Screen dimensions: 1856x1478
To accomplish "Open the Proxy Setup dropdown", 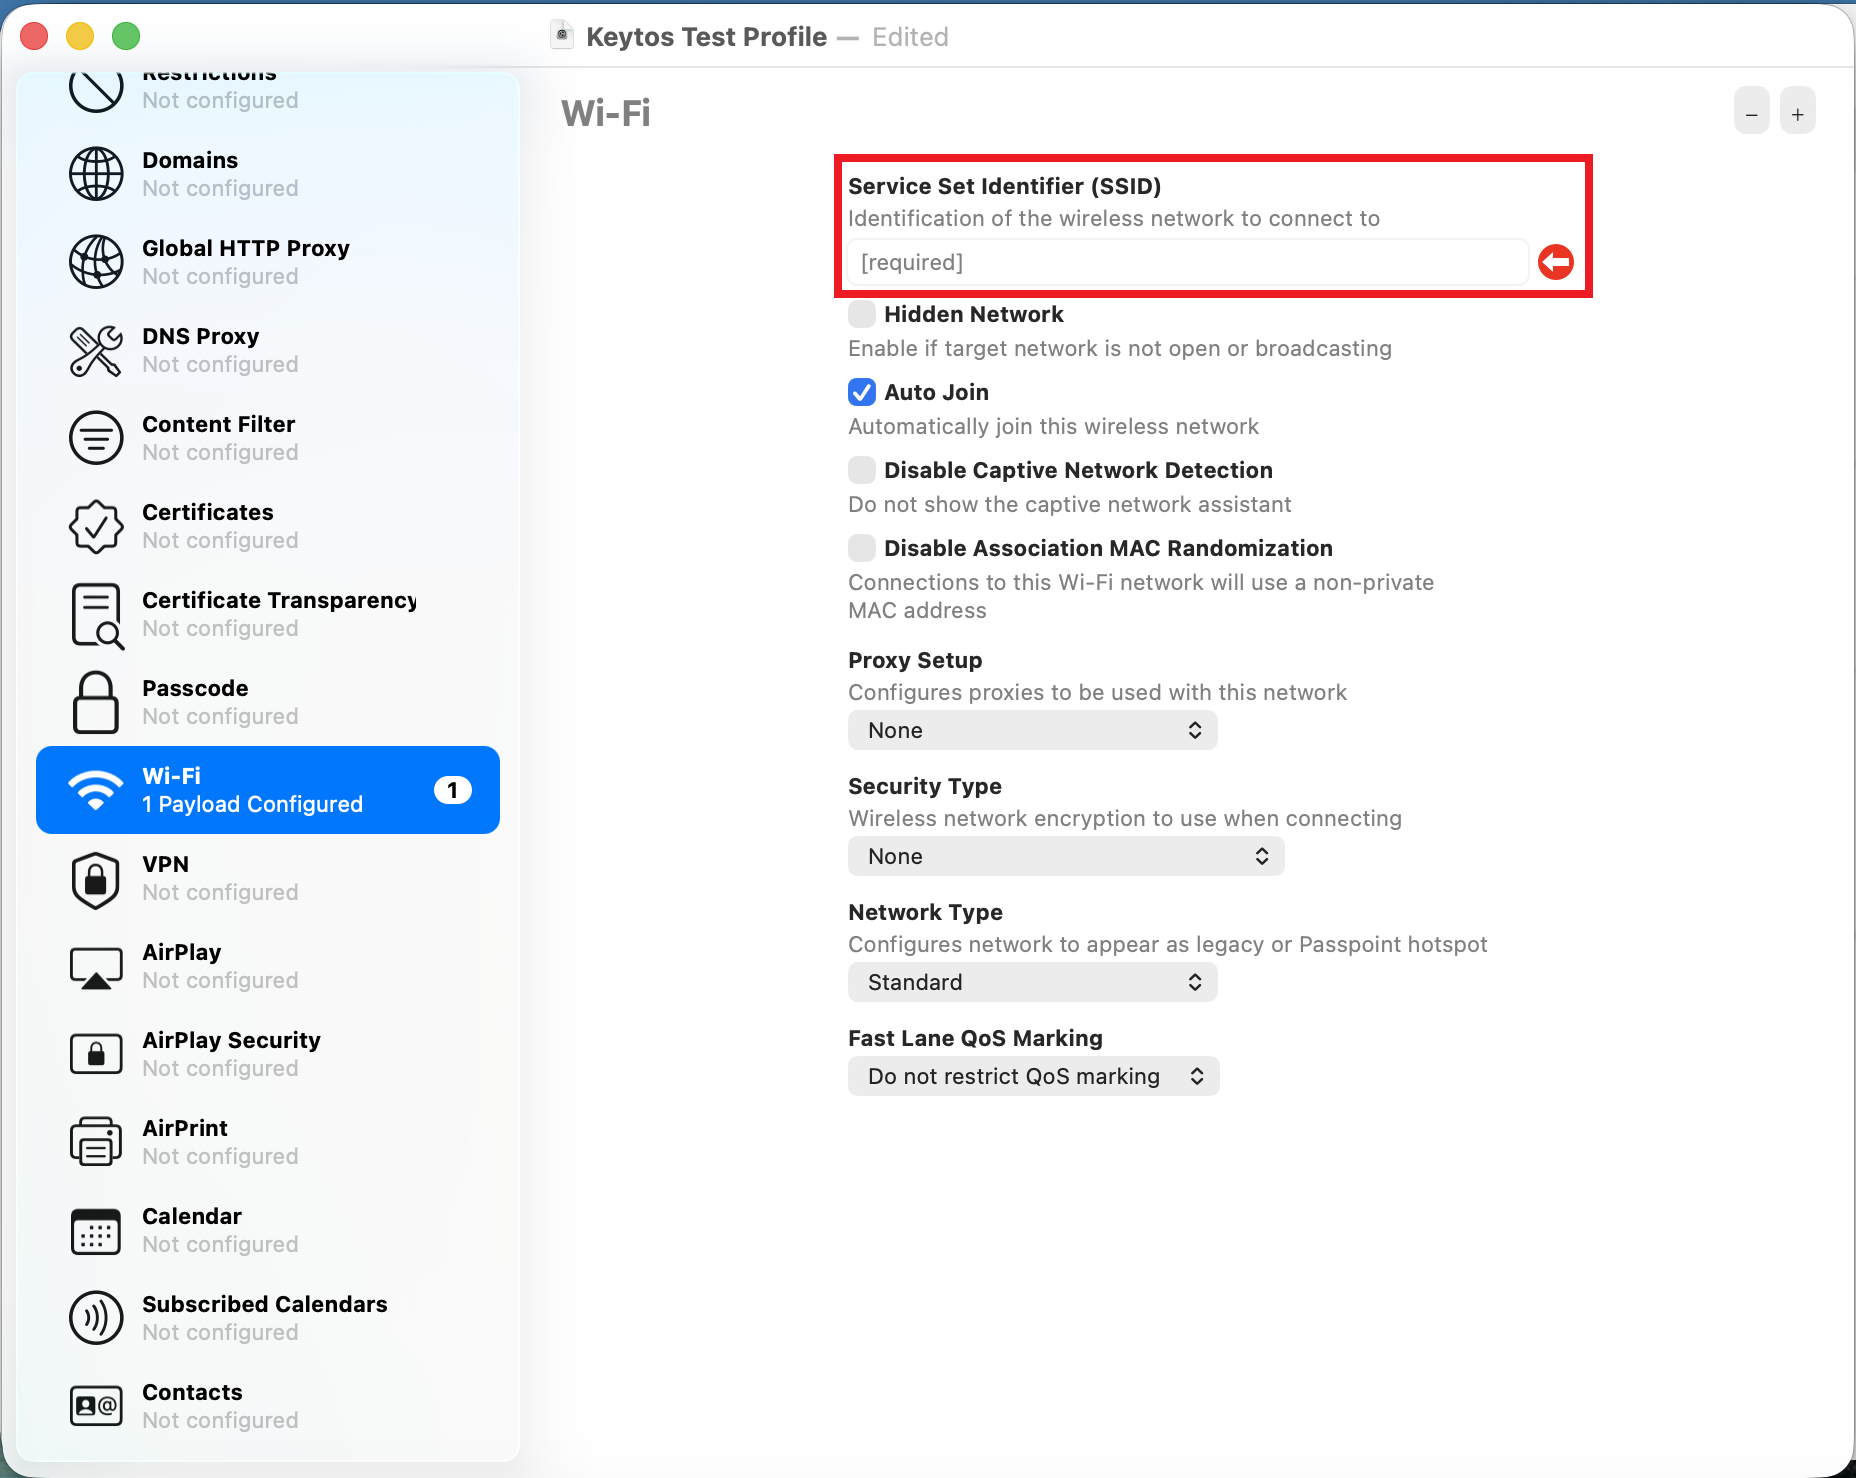I will pos(1033,730).
